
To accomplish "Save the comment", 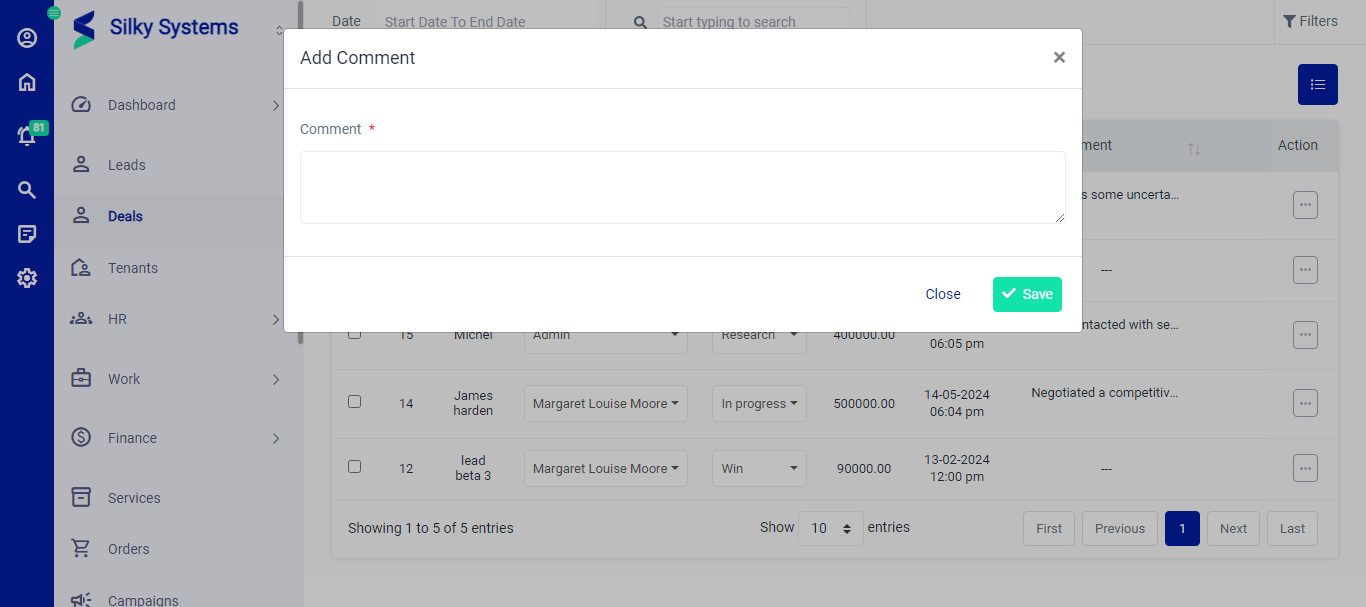I will [1027, 294].
